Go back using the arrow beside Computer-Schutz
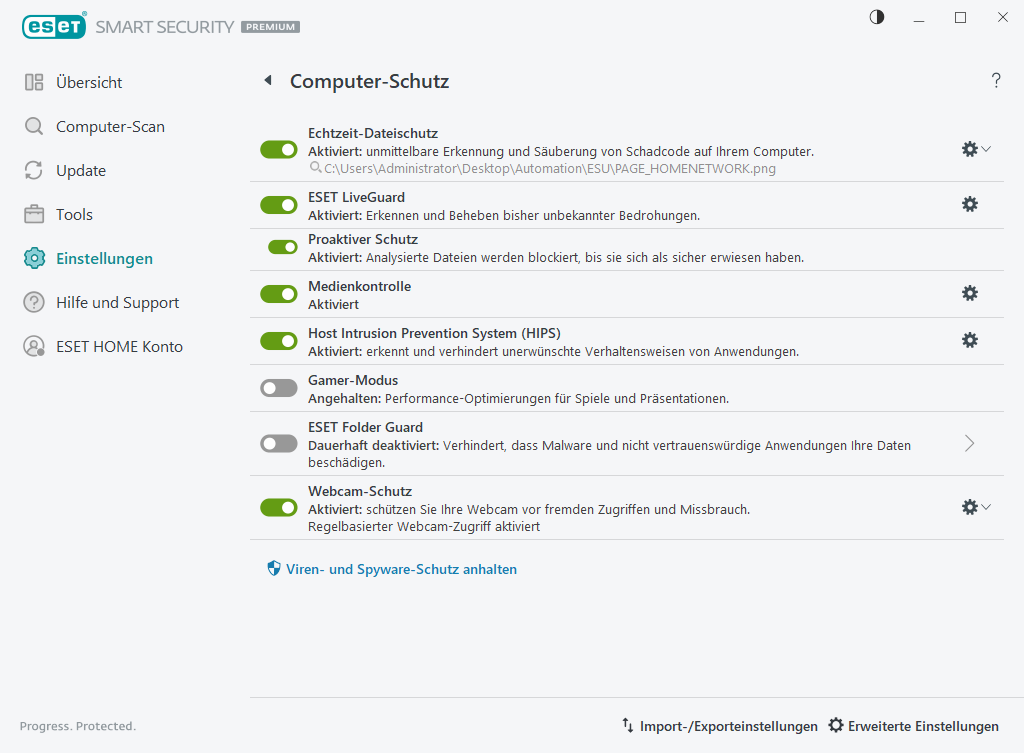This screenshot has width=1024, height=753. click(267, 81)
